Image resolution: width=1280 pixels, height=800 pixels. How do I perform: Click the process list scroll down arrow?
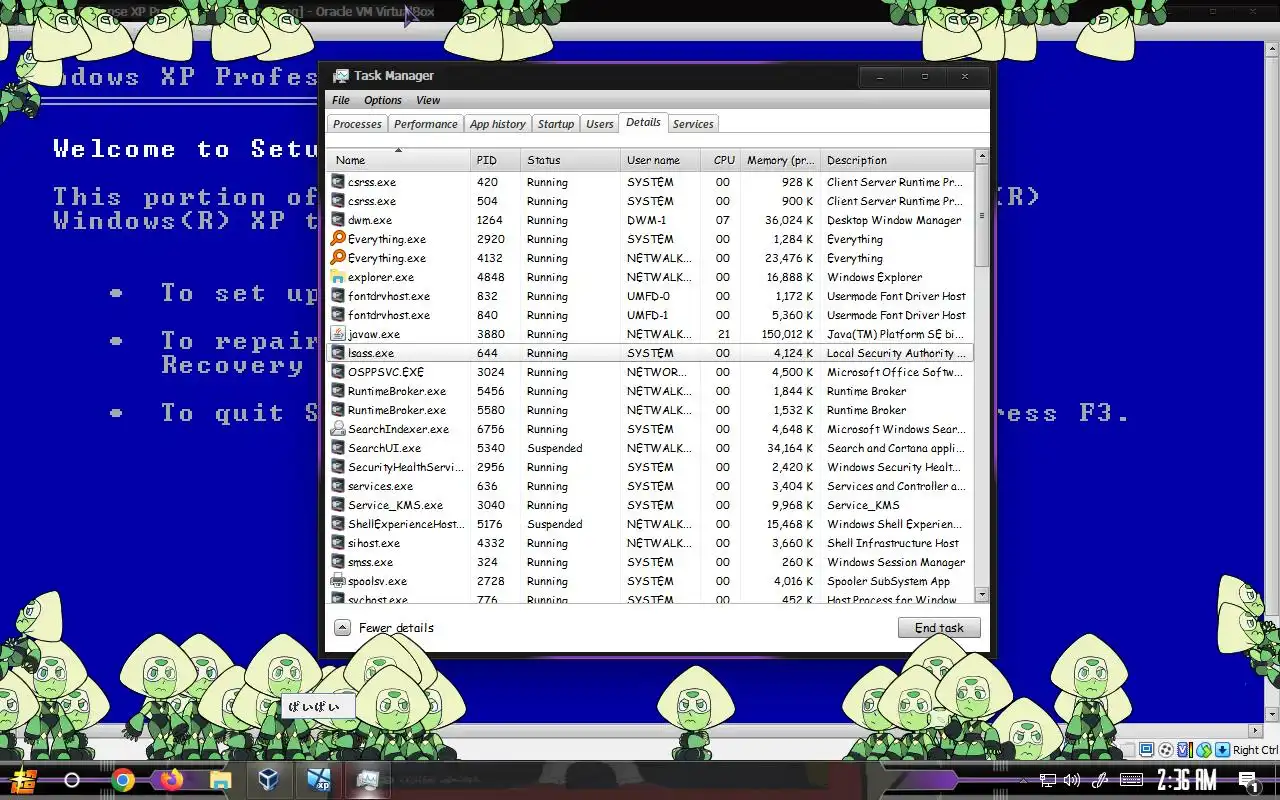[x=982, y=594]
